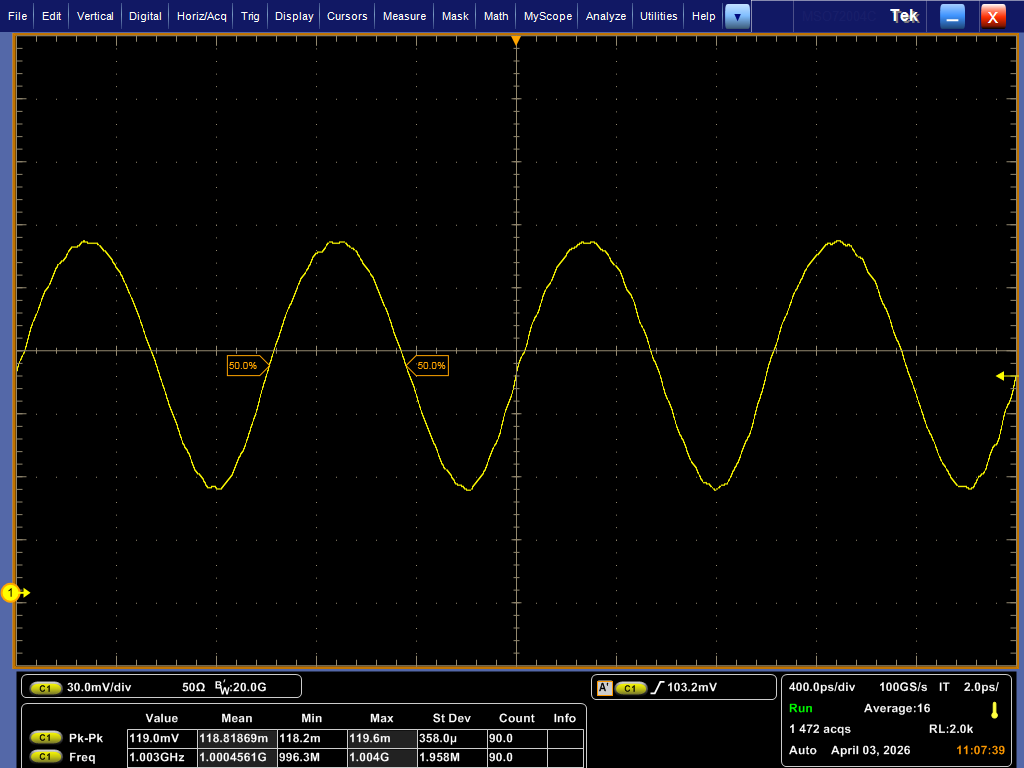Click the C1 trigger source badge
The height and width of the screenshot is (768, 1024).
pyautogui.click(x=630, y=688)
